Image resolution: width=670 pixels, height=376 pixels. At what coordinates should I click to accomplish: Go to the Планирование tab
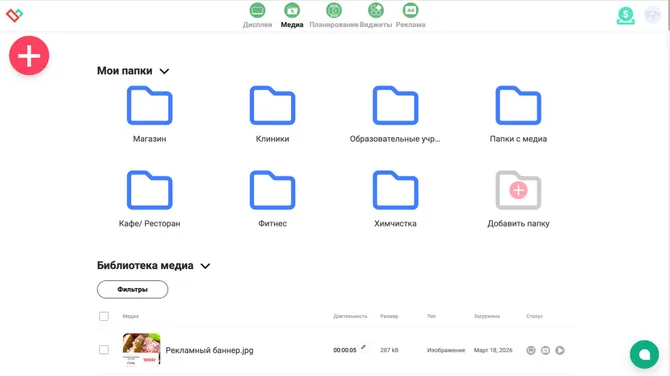coord(334,15)
